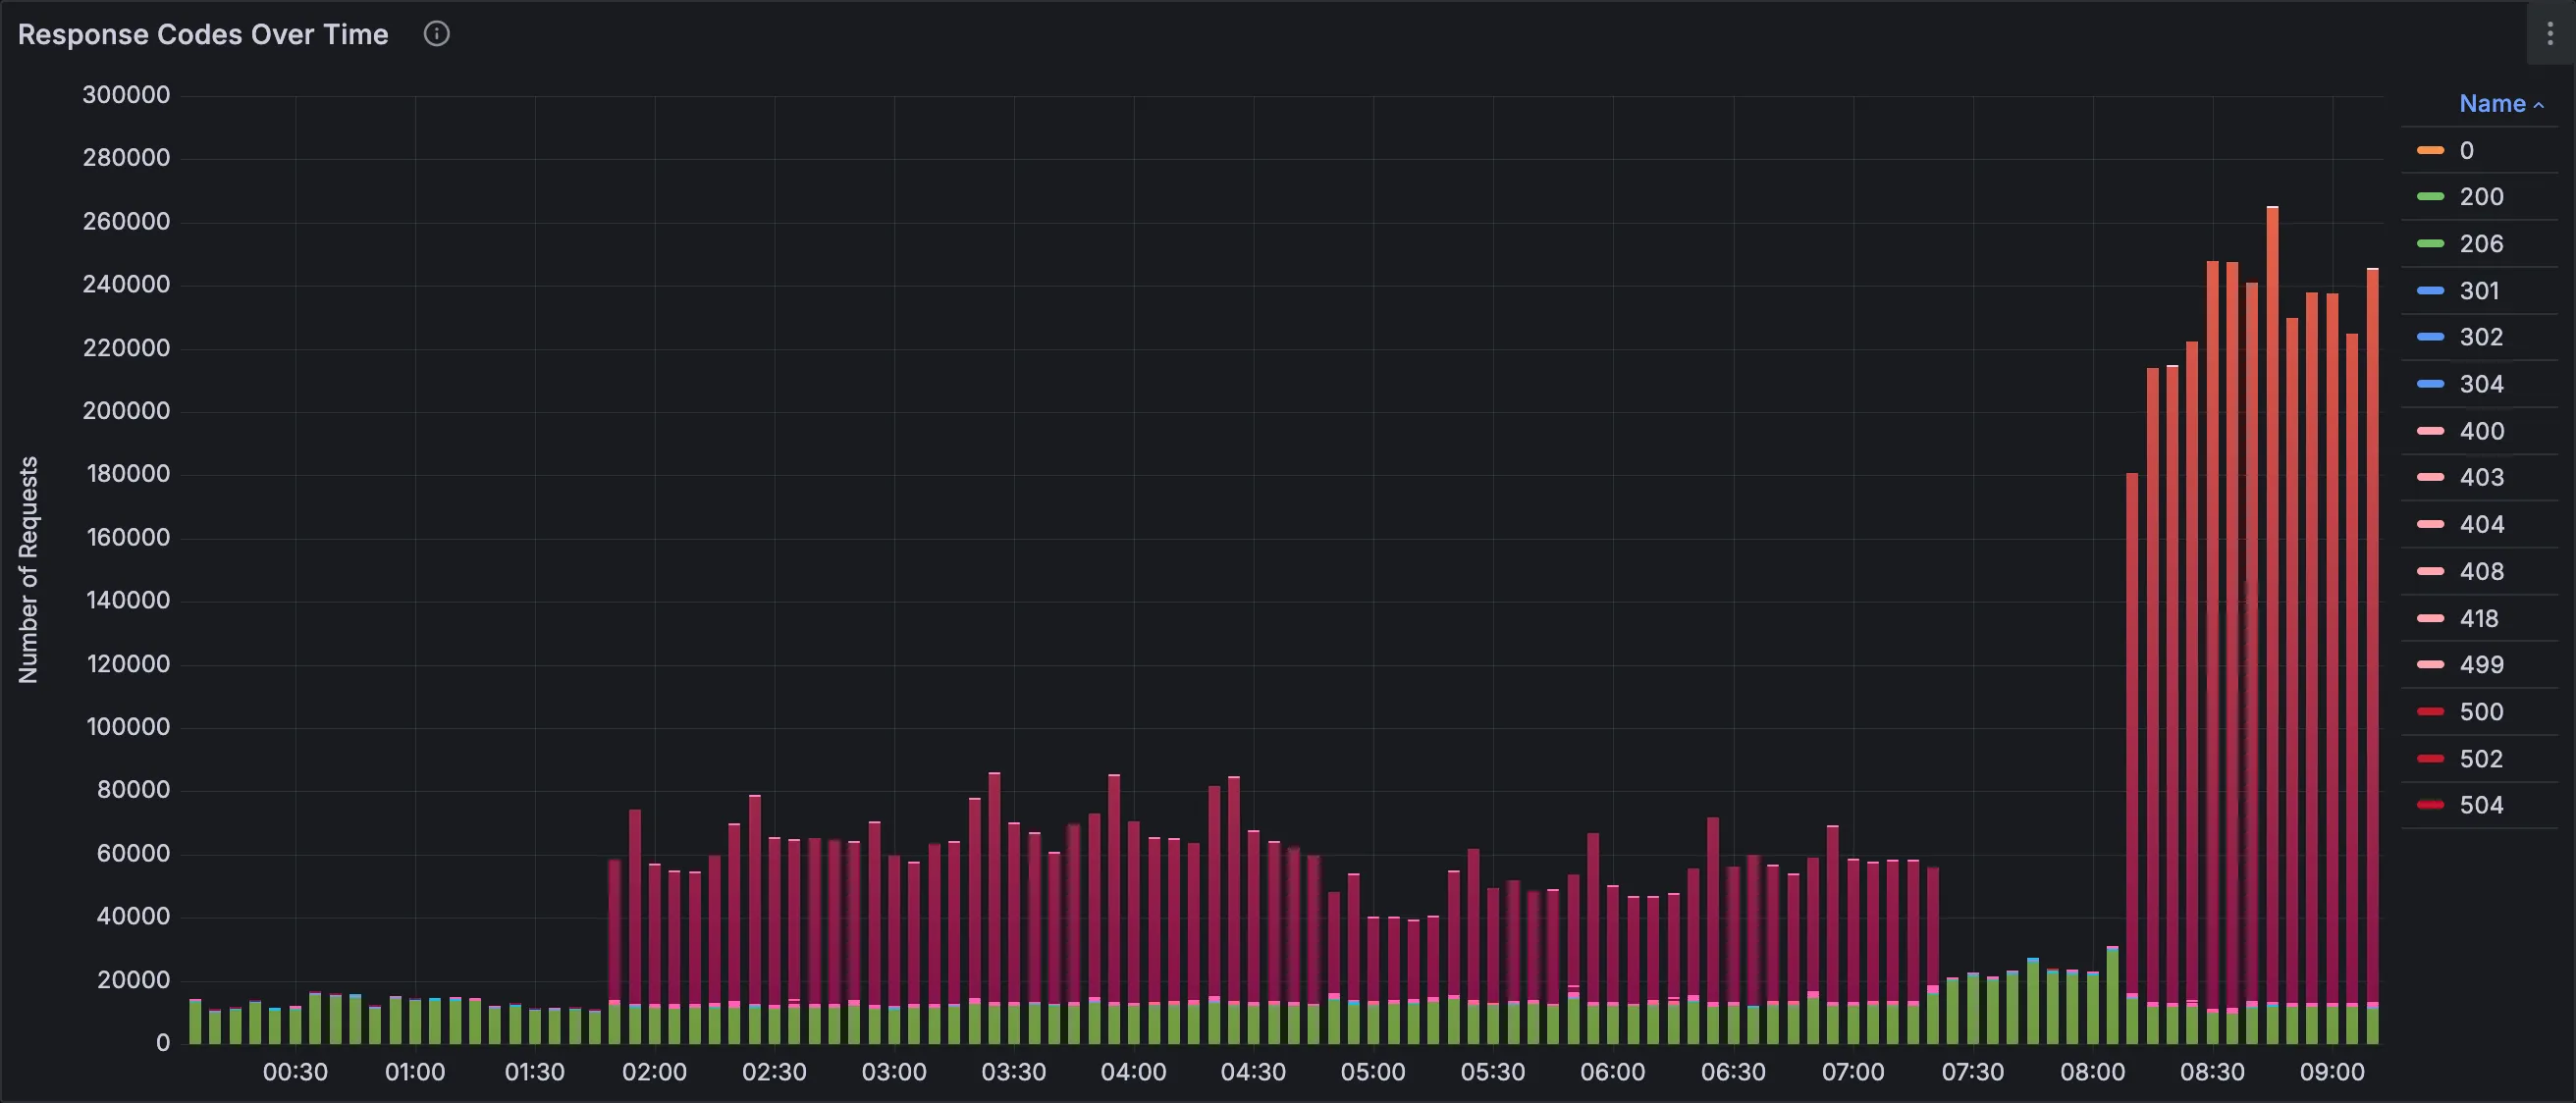Screen dimensions: 2576x1103
Task: Click the red marker beside series 504
Action: (2429, 805)
